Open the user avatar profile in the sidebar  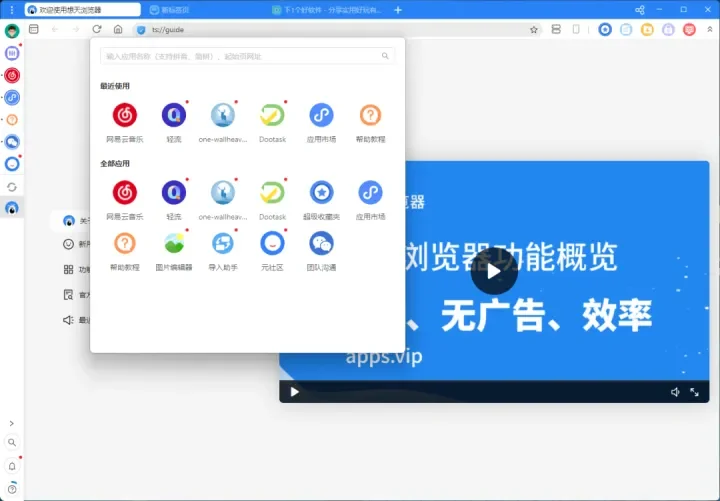pos(12,31)
